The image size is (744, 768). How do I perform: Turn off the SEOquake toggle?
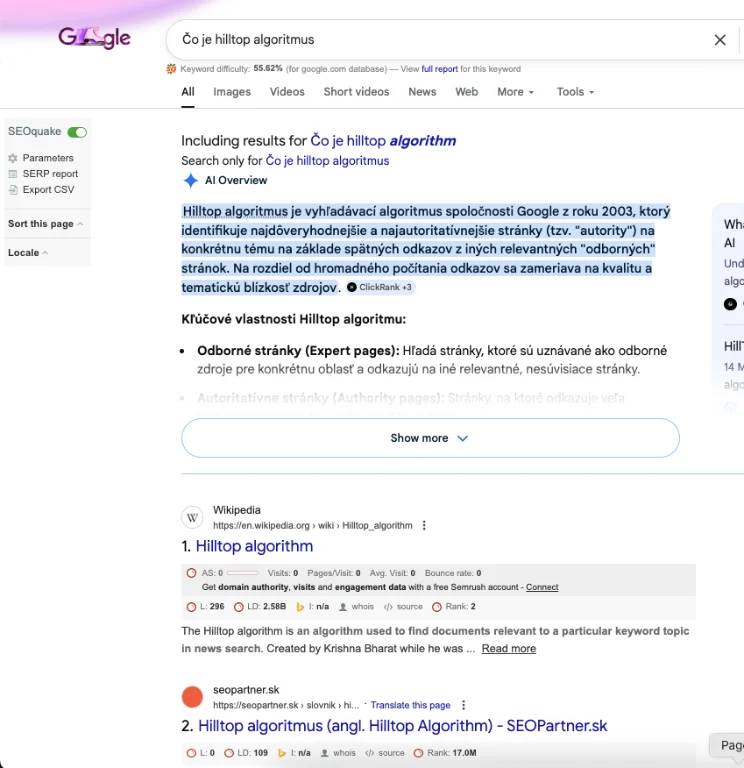click(77, 132)
